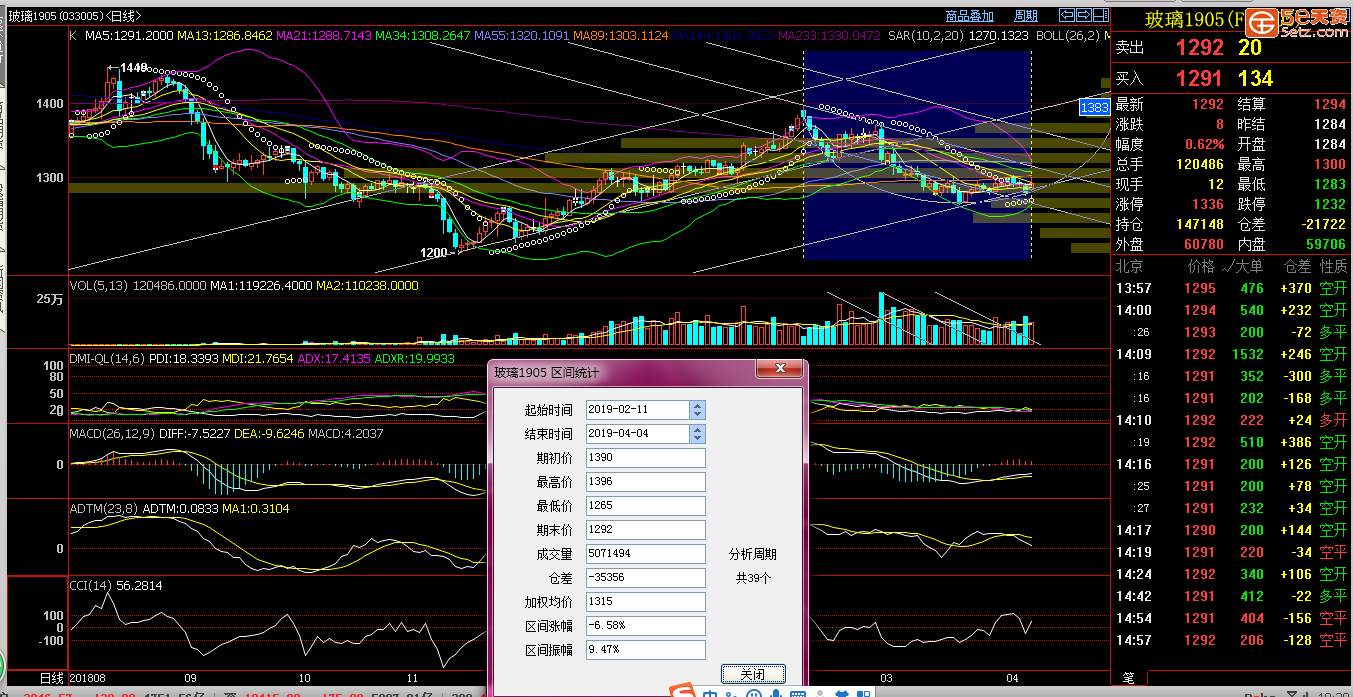
Task: Click the MACD(26,12,9) indicator label
Action: pyautogui.click(x=113, y=434)
